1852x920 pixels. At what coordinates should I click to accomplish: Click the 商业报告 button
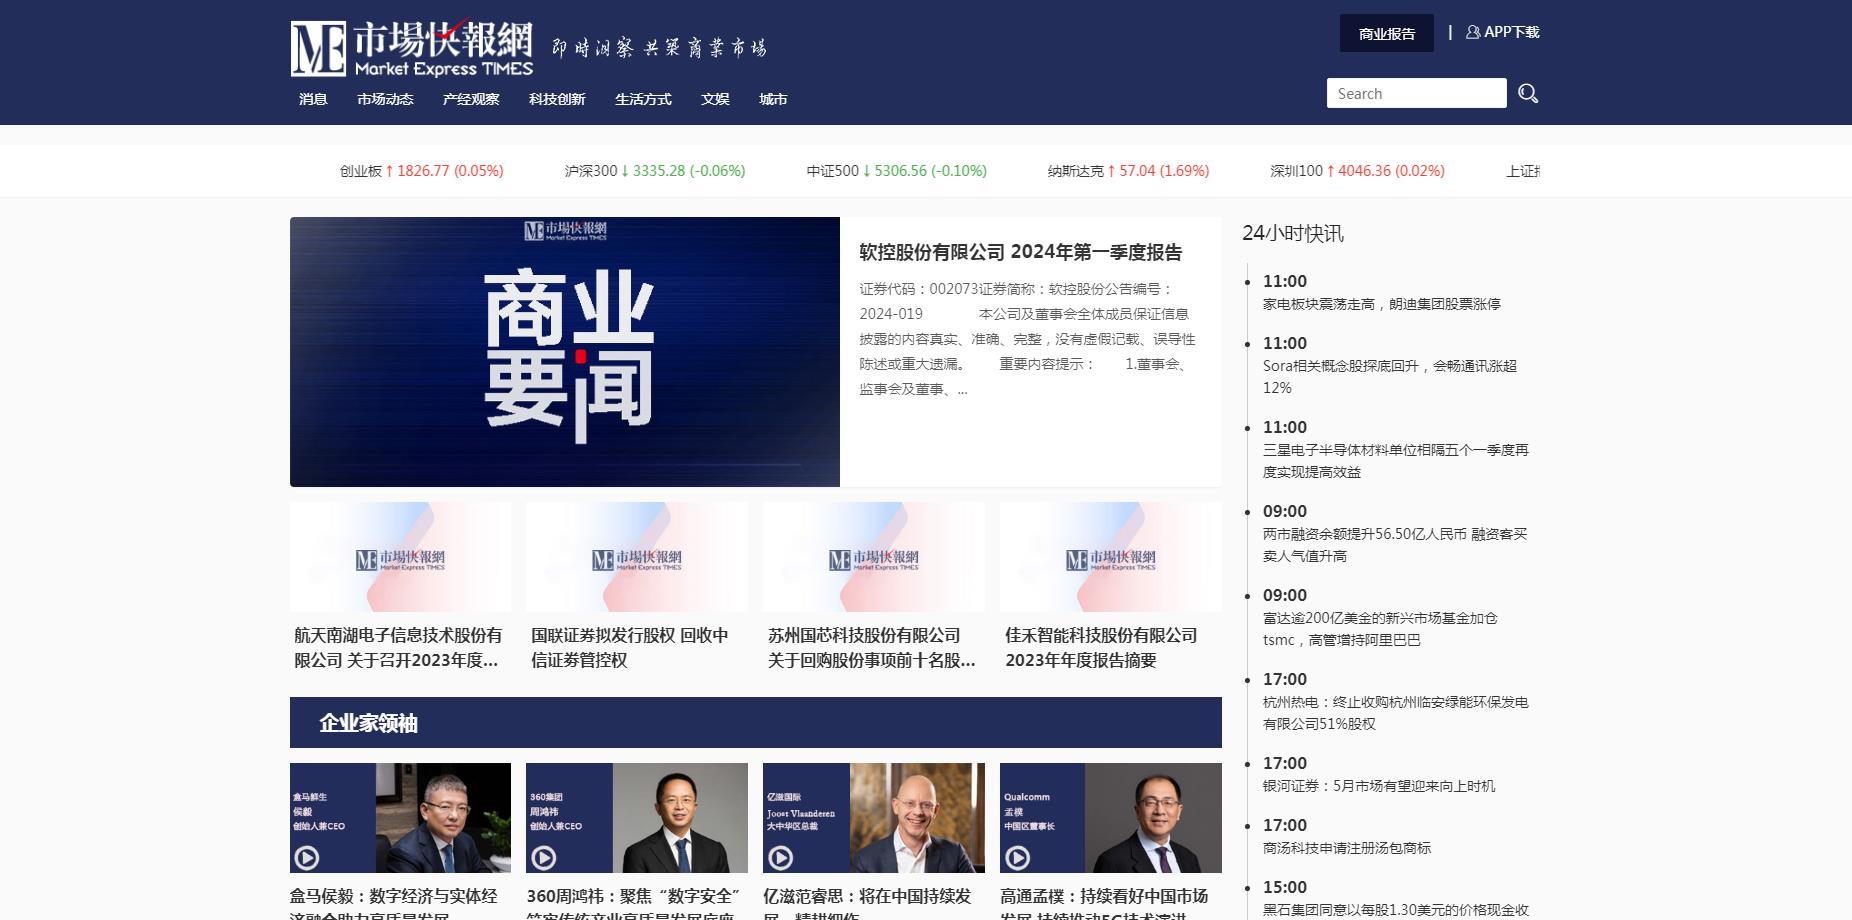click(x=1387, y=33)
